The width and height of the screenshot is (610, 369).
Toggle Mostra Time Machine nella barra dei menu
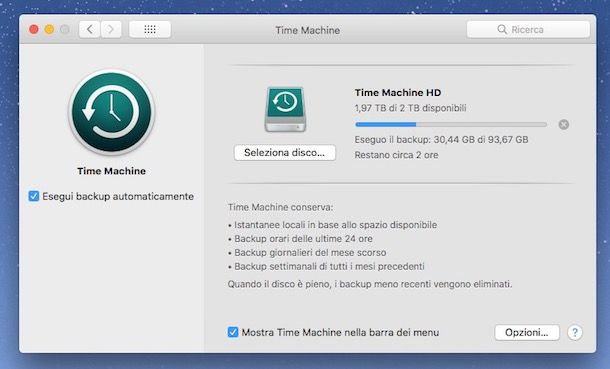point(233,332)
